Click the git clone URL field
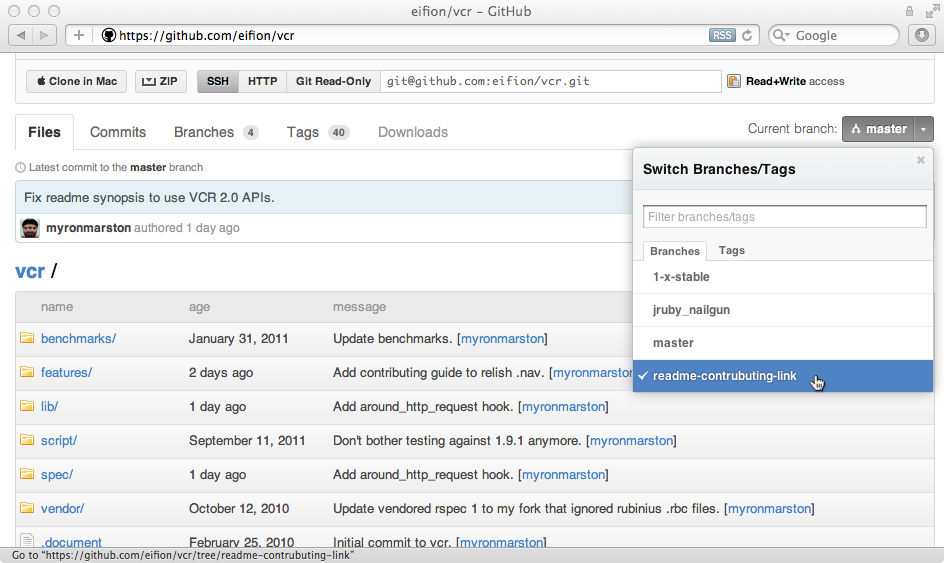The image size is (944, 563). (x=551, y=81)
